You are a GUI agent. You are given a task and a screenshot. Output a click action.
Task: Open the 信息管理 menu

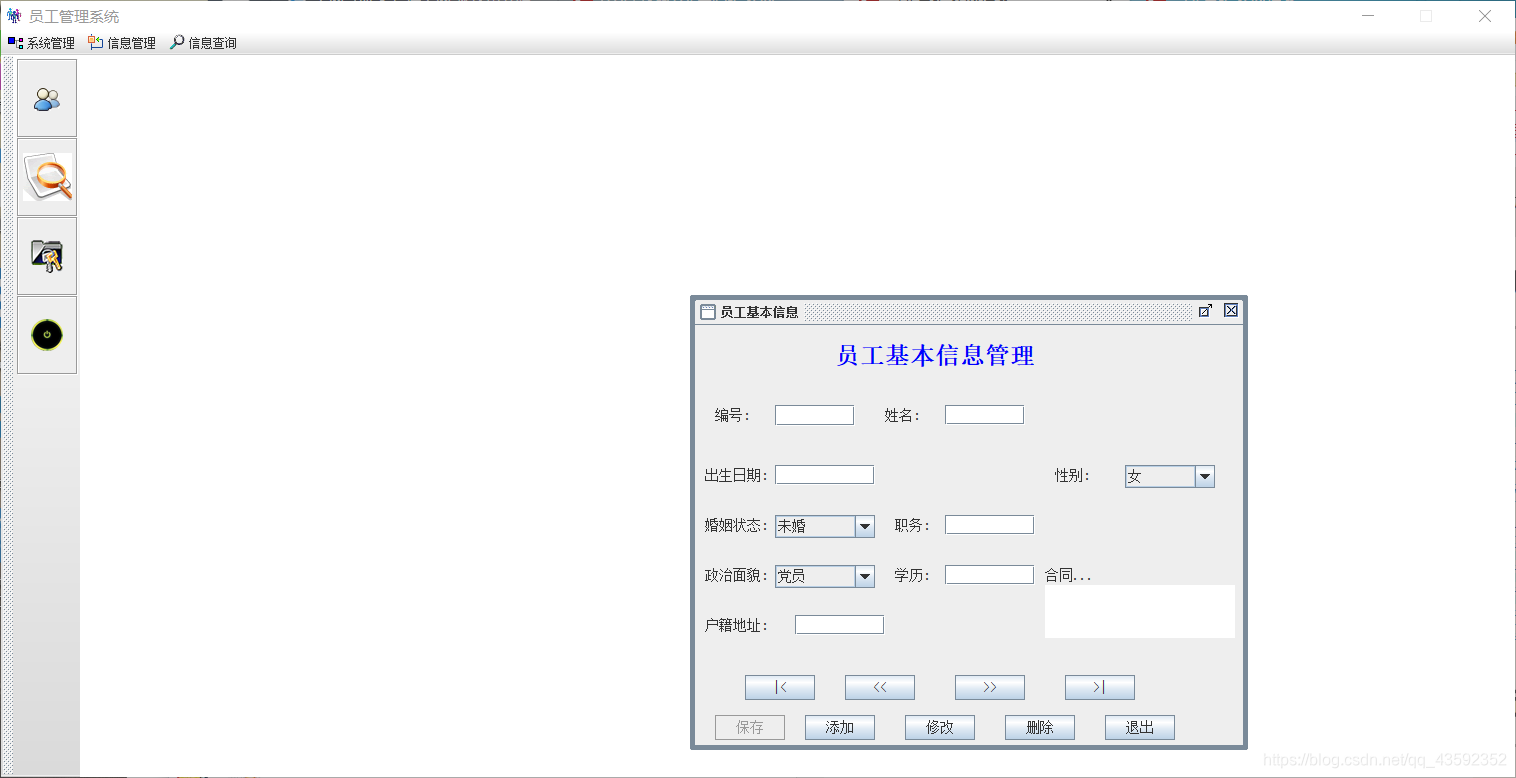122,43
